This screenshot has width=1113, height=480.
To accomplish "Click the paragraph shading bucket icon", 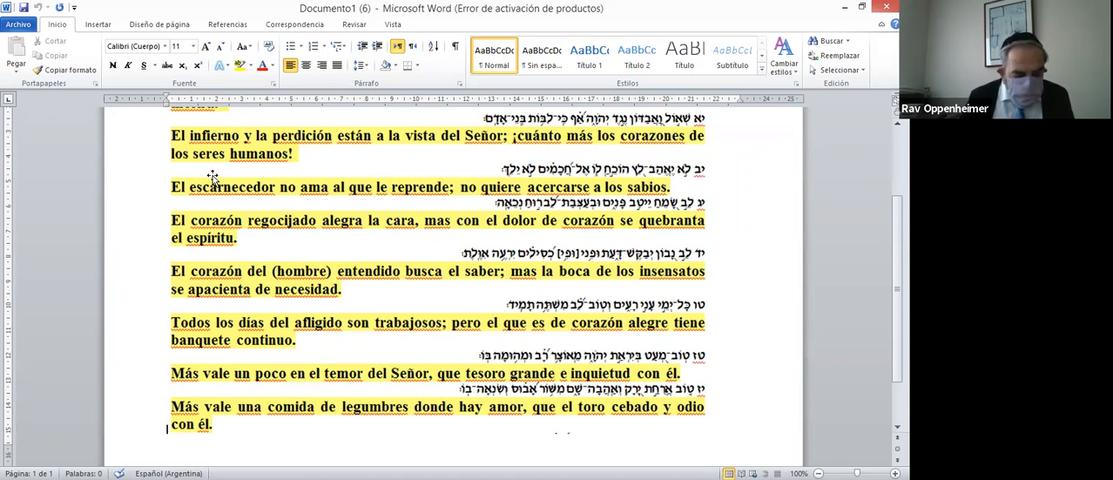I will [384, 65].
